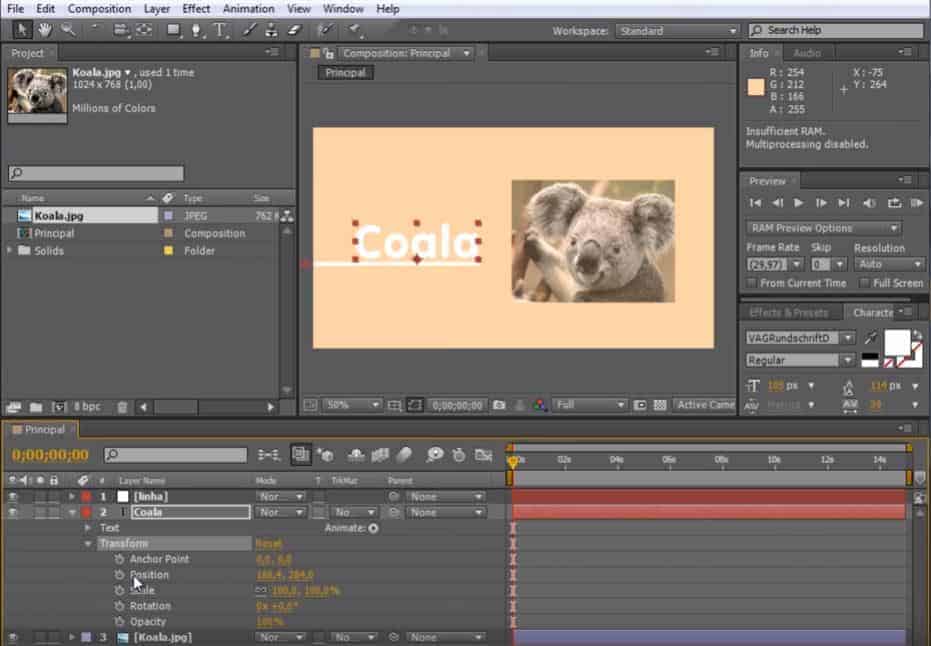Collapse the Transform property group
Viewport: 931px width, 646px height.
point(88,543)
